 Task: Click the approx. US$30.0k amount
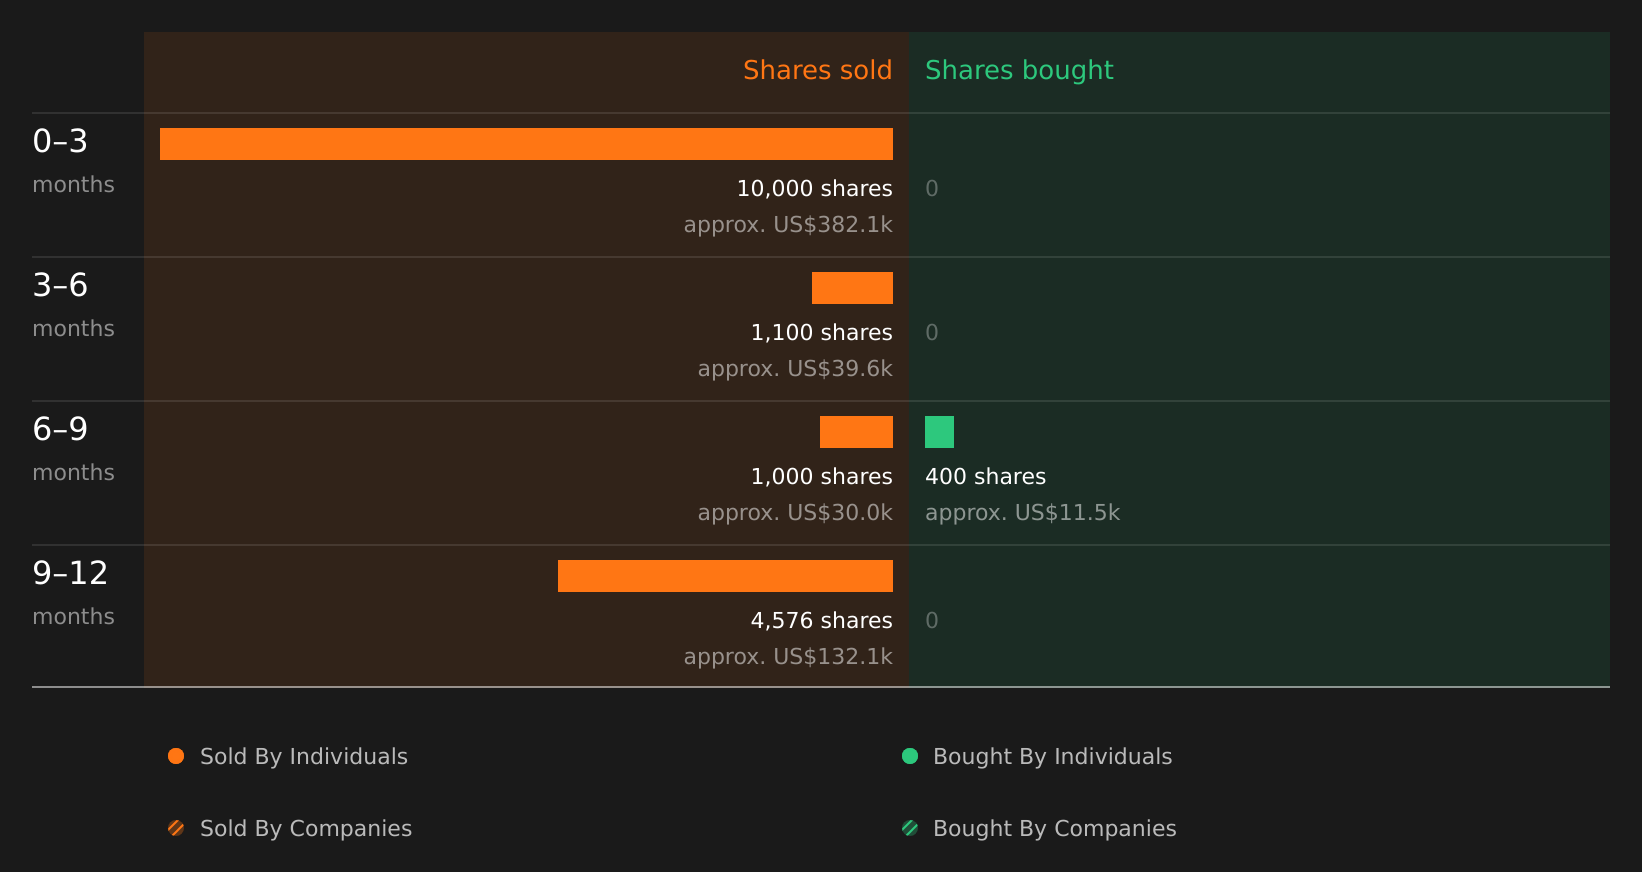tap(795, 513)
